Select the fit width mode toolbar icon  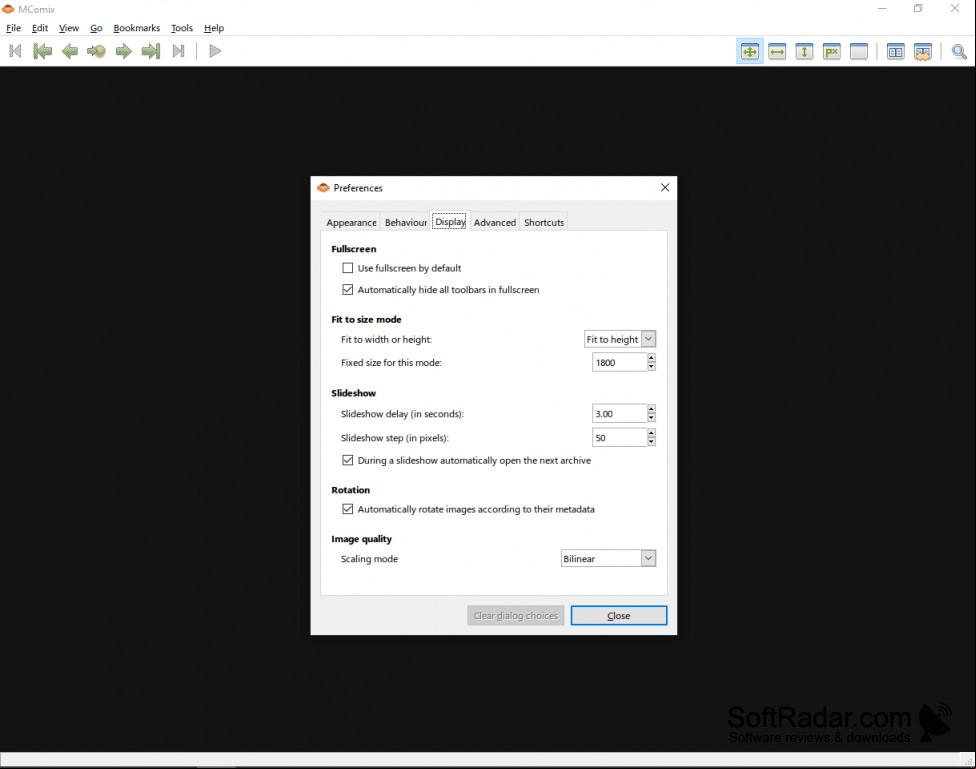[x=777, y=52]
